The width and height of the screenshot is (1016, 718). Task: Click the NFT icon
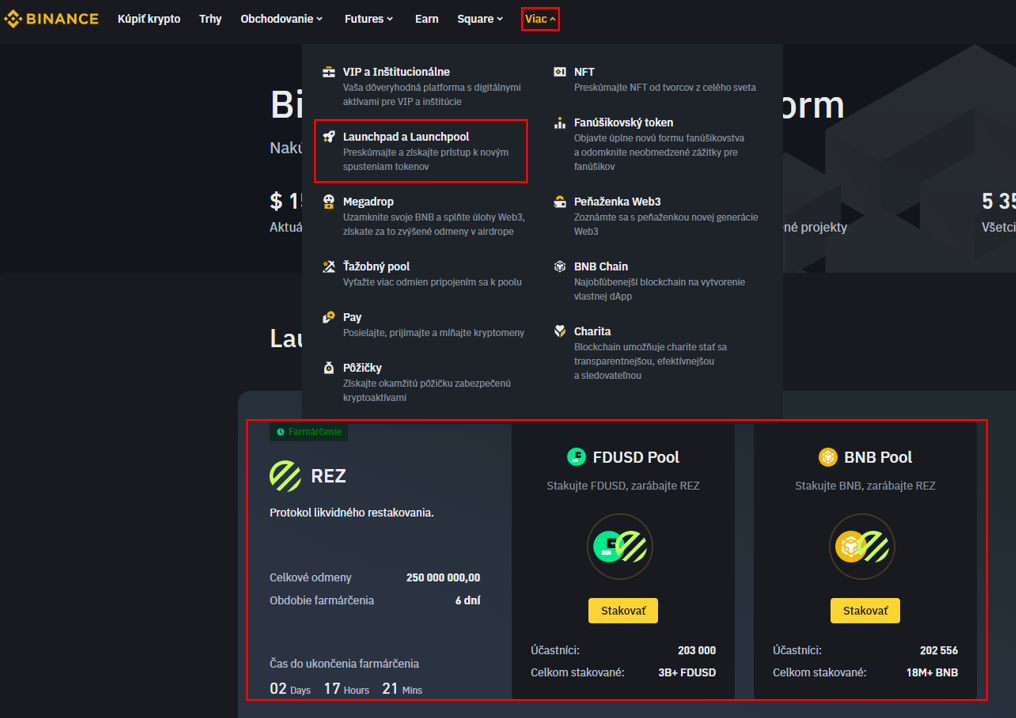point(560,72)
